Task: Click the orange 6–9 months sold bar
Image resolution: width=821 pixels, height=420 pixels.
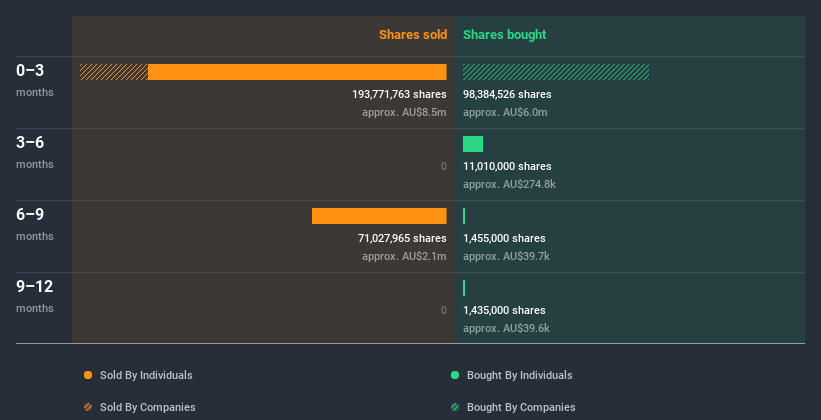Action: tap(379, 216)
